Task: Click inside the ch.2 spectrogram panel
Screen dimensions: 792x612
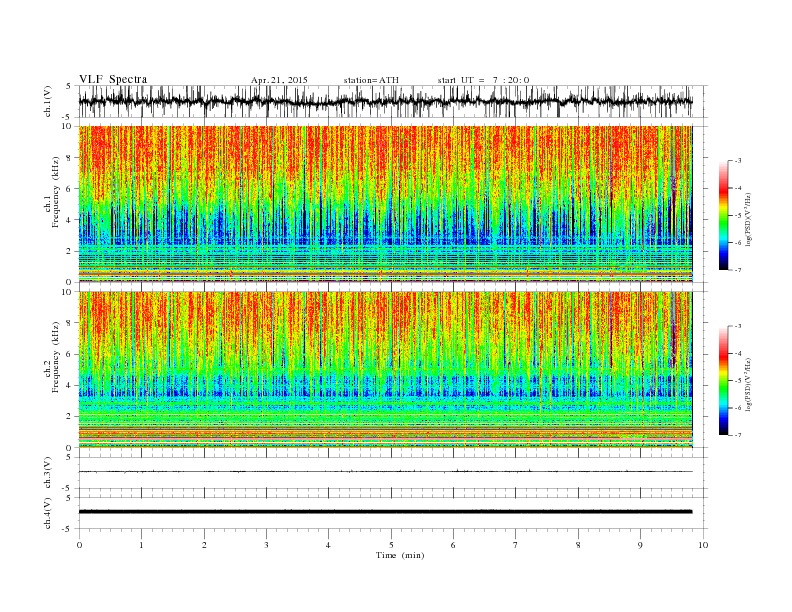Action: (x=385, y=370)
